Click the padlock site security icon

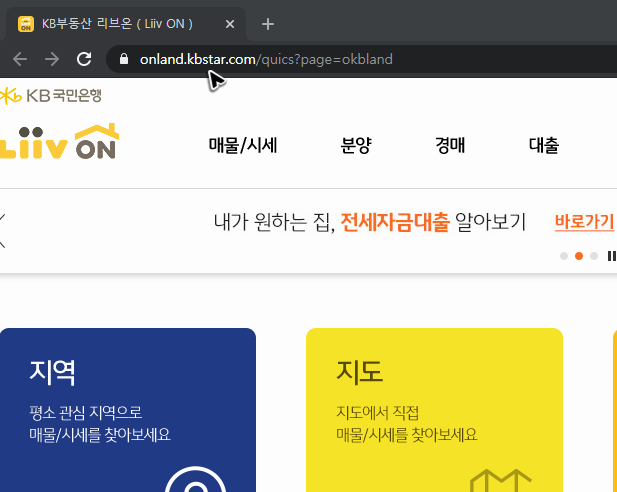(124, 59)
